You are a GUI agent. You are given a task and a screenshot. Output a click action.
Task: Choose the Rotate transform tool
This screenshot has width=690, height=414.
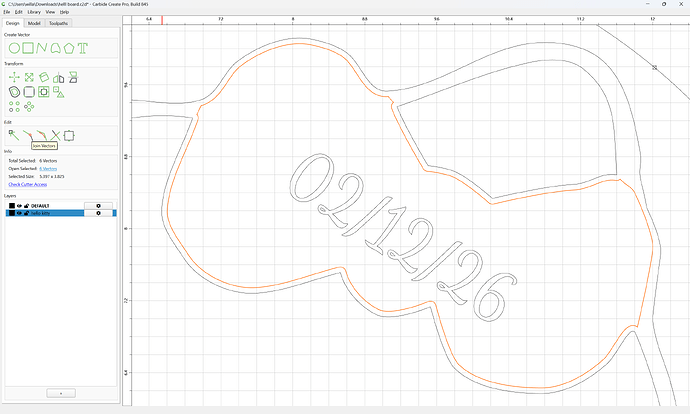tap(44, 77)
